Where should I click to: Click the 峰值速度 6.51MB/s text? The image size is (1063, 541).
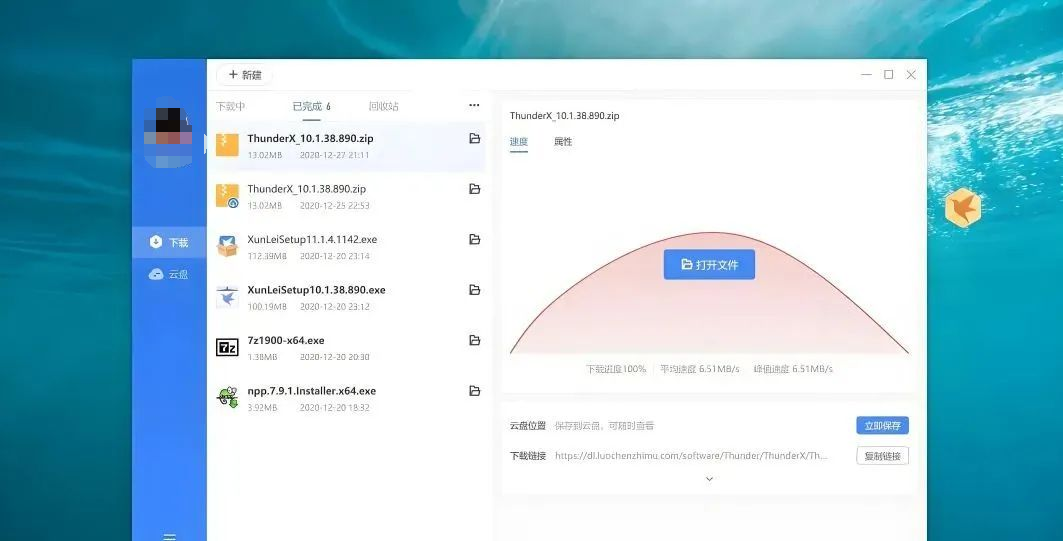[x=793, y=369]
